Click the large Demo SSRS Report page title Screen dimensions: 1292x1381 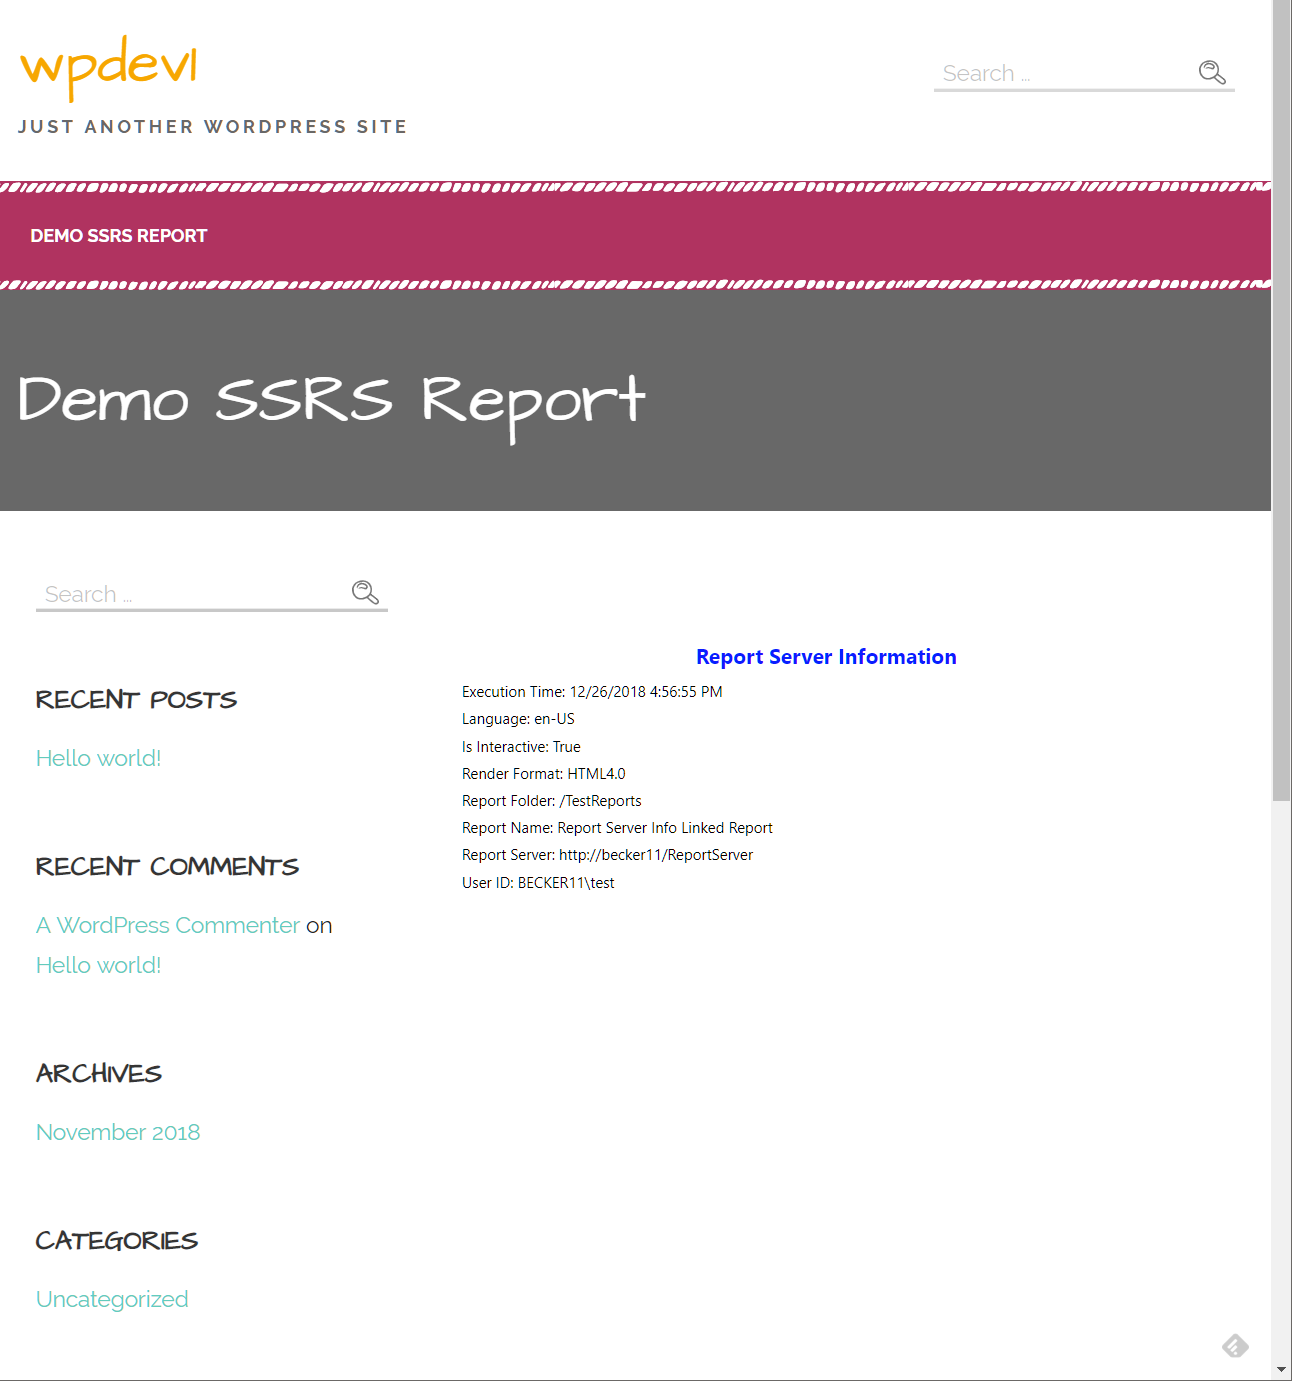(331, 401)
